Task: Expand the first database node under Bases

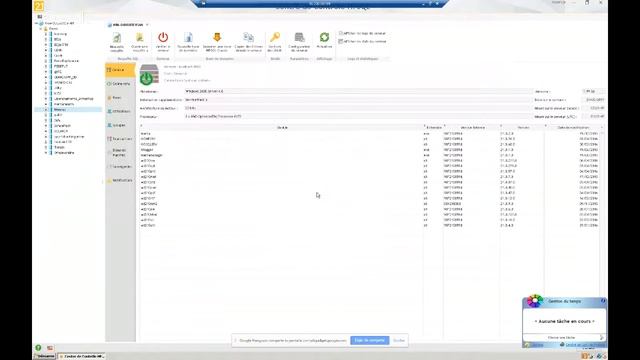Action: point(46,34)
